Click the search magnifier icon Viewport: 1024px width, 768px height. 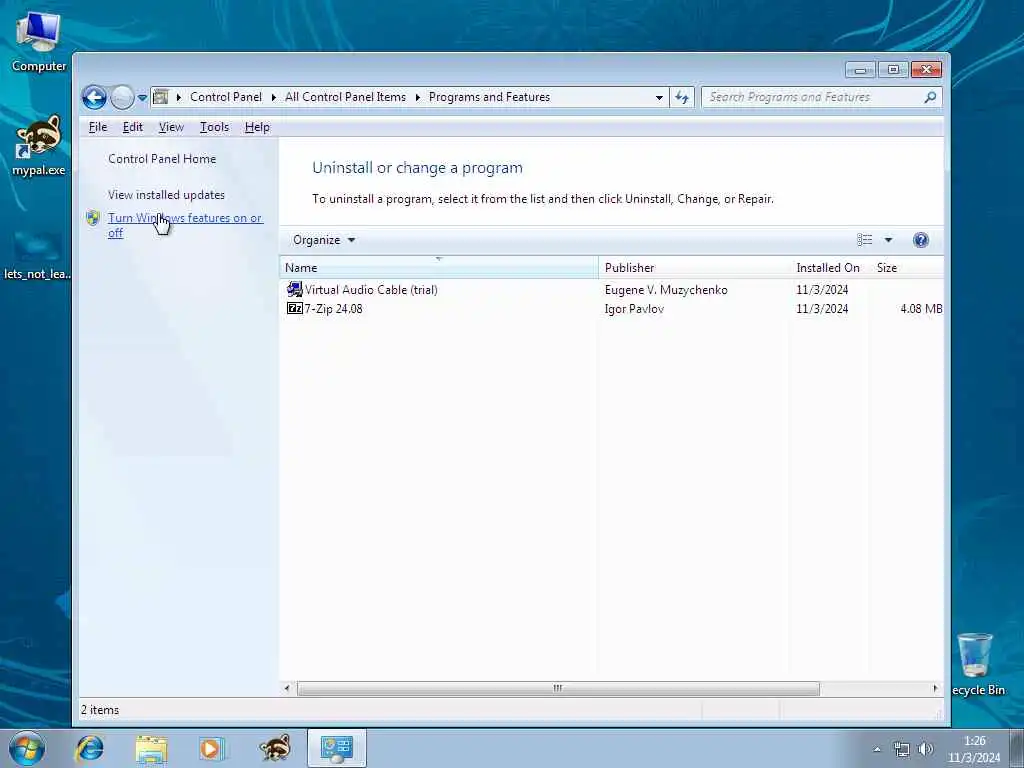coord(930,97)
